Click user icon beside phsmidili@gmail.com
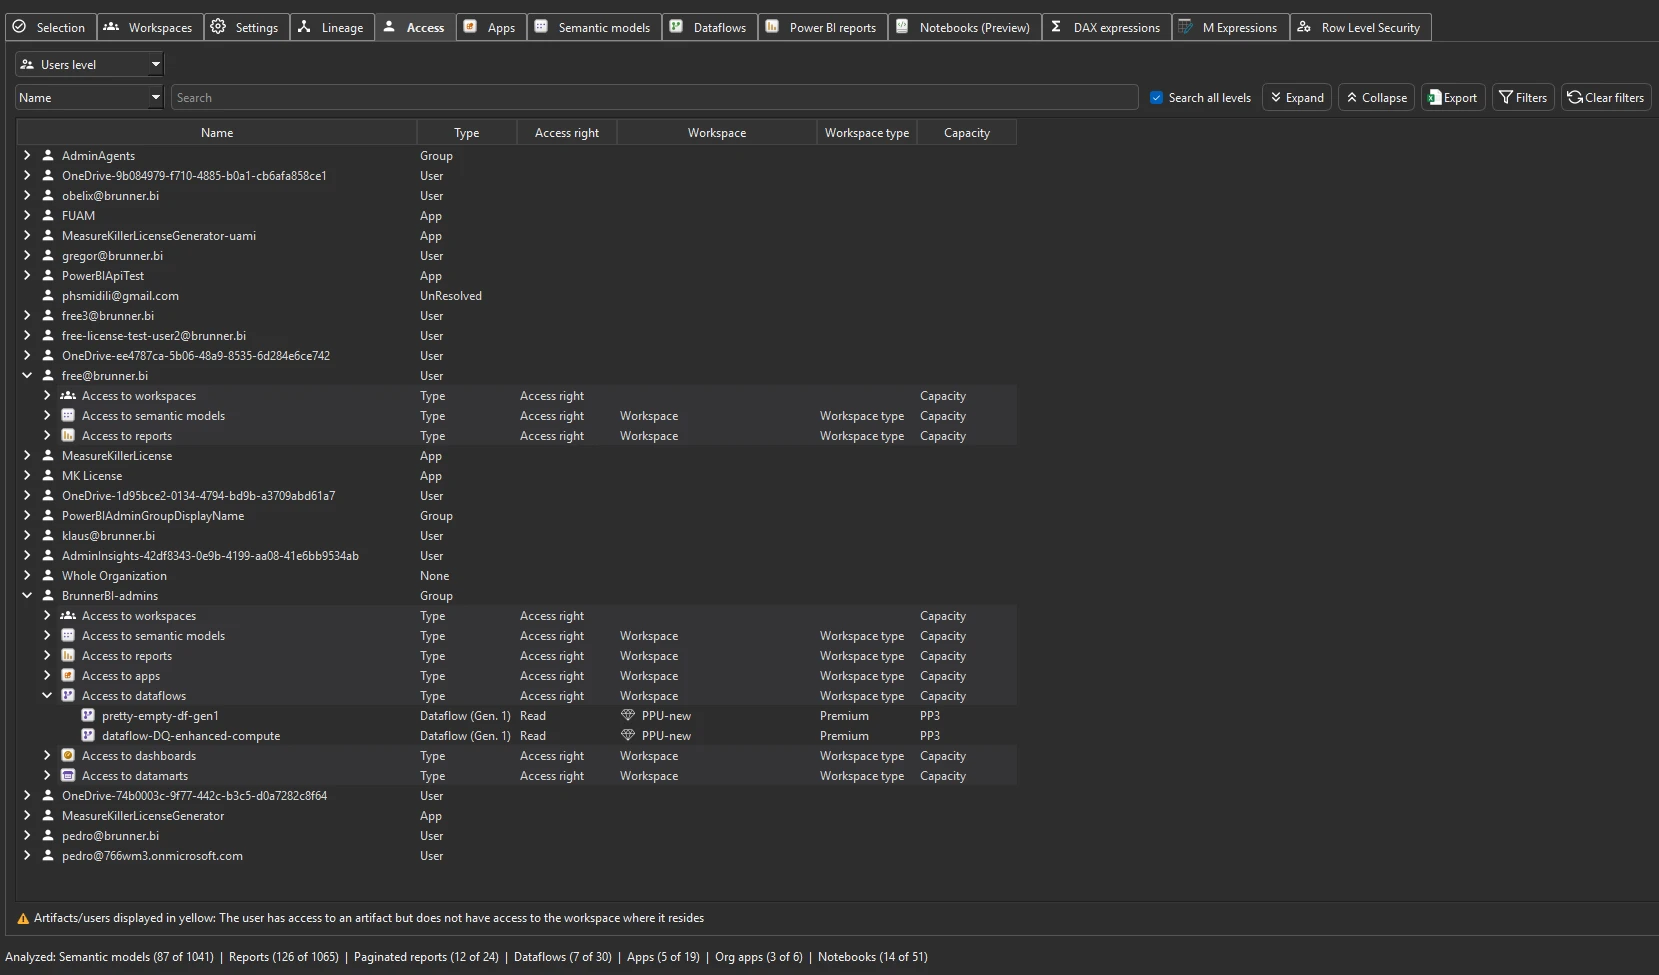1659x975 pixels. click(x=48, y=295)
